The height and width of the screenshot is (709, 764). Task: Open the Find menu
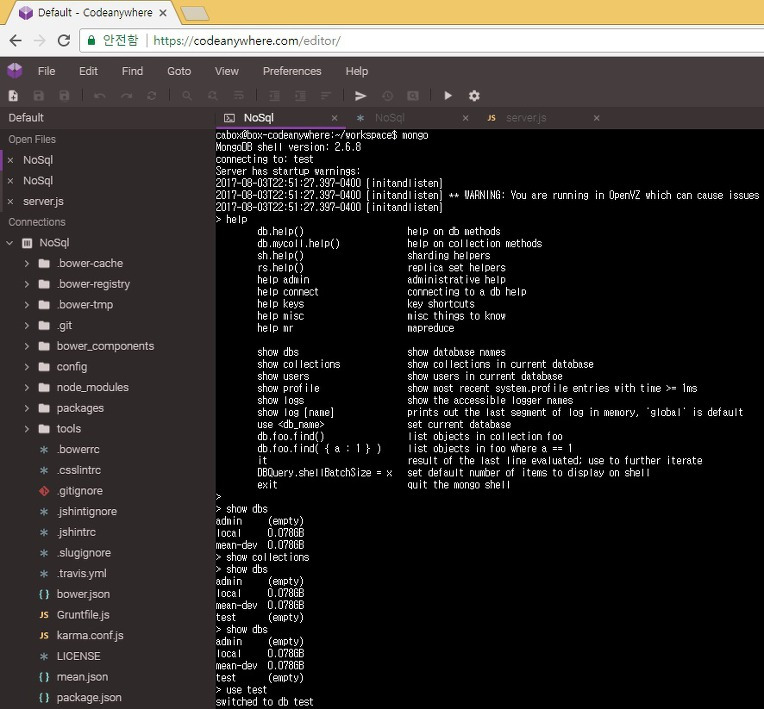[x=132, y=71]
